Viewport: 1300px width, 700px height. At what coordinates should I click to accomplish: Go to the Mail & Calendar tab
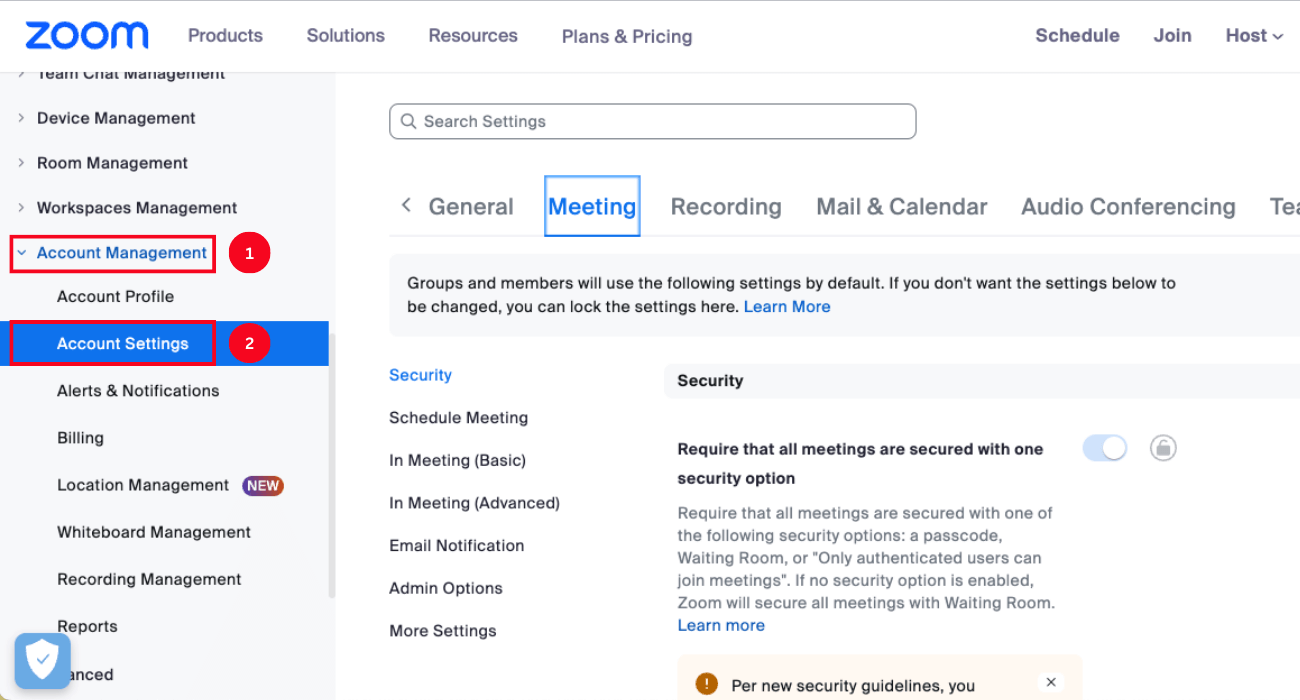pyautogui.click(x=901, y=207)
